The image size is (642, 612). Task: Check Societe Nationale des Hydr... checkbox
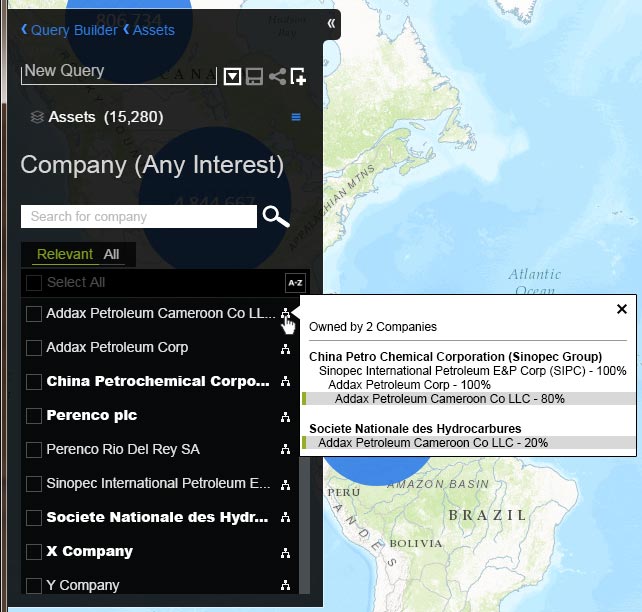(34, 518)
